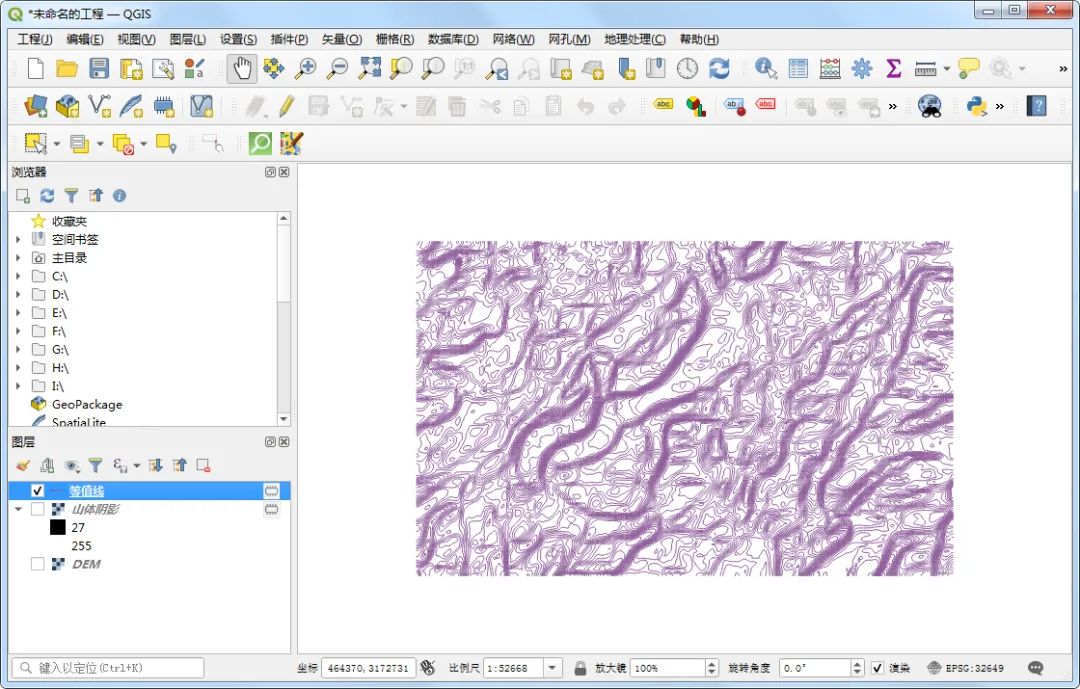Open the field calculator
The image size is (1080, 689).
coord(830,68)
